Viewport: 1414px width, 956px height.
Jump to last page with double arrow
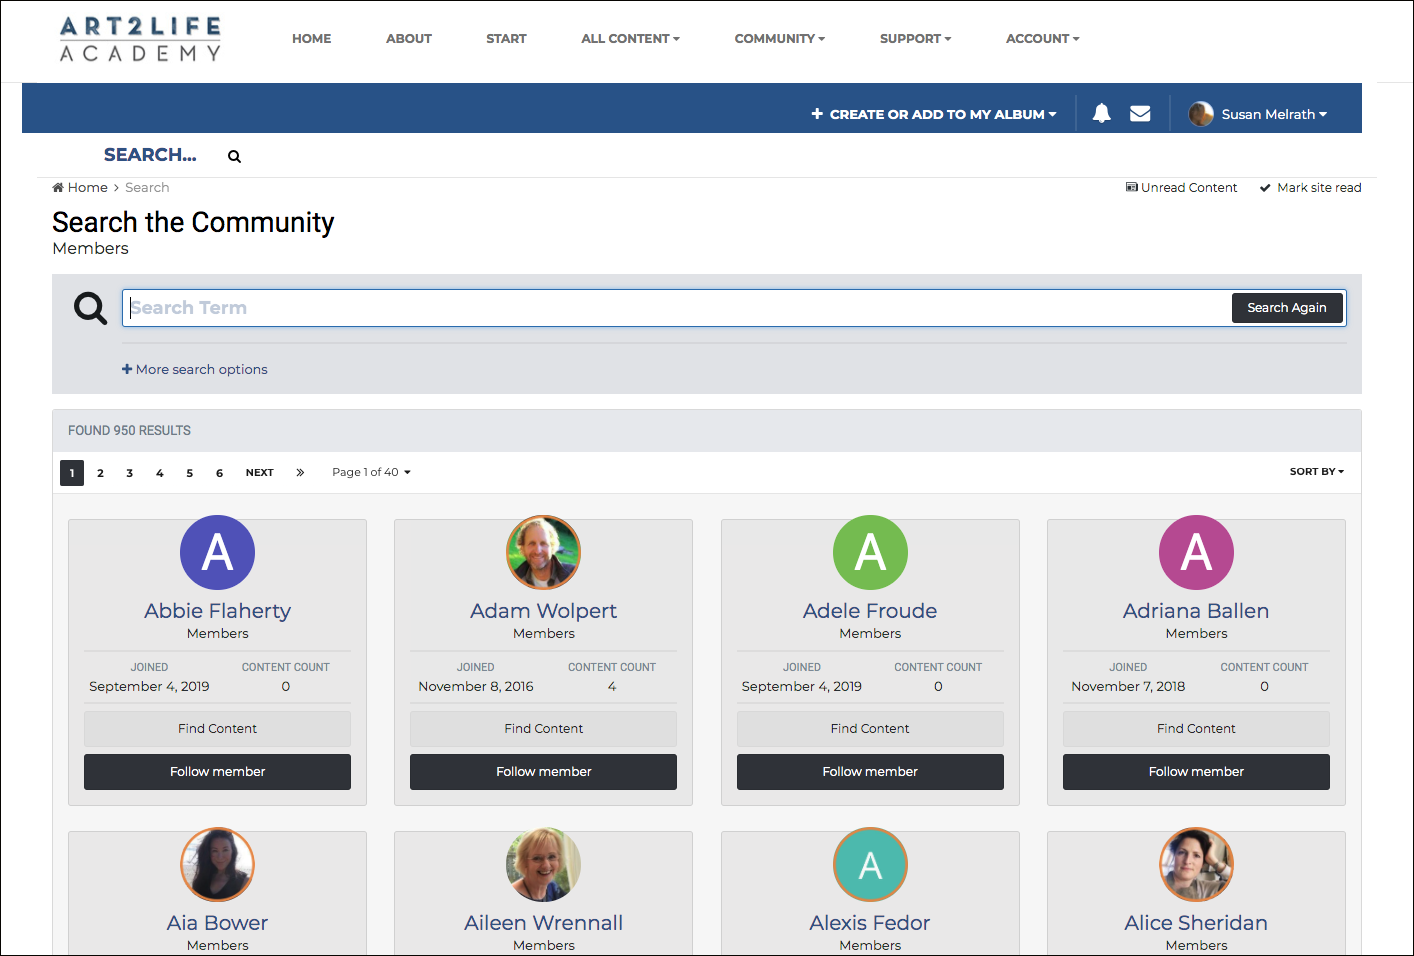click(300, 473)
